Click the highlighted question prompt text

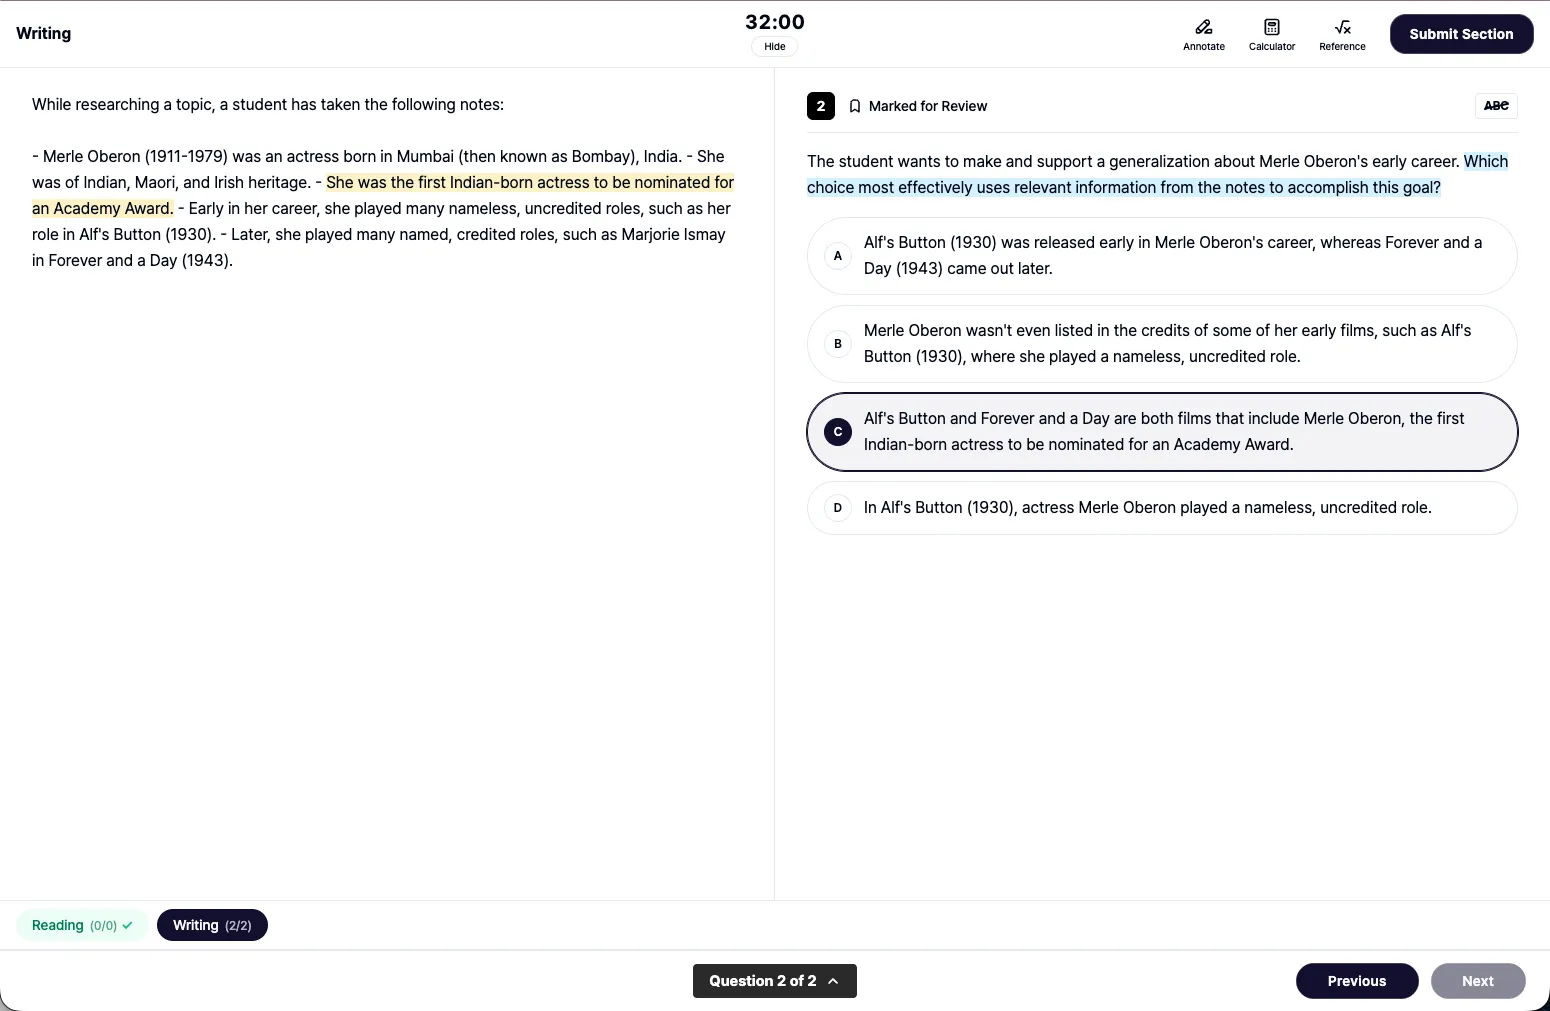[1158, 175]
